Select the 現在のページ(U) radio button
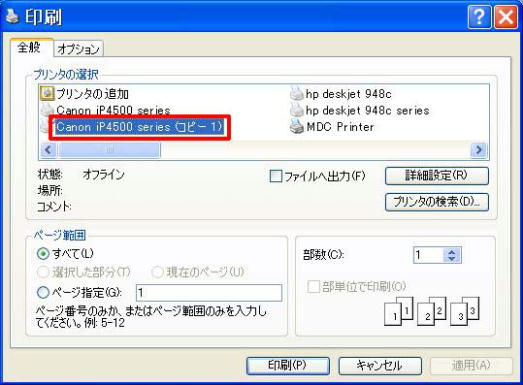Viewport: 523px width, 385px height. [157, 272]
